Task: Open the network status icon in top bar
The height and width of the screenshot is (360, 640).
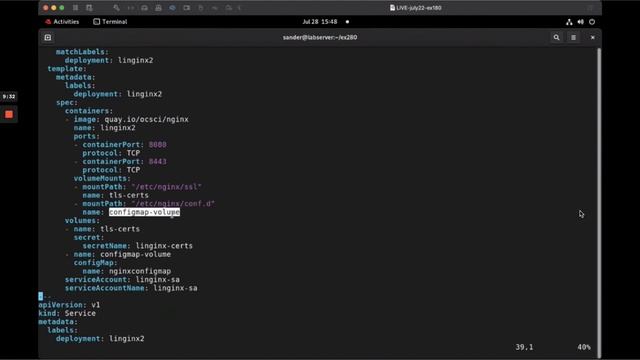Action: pos(569,22)
